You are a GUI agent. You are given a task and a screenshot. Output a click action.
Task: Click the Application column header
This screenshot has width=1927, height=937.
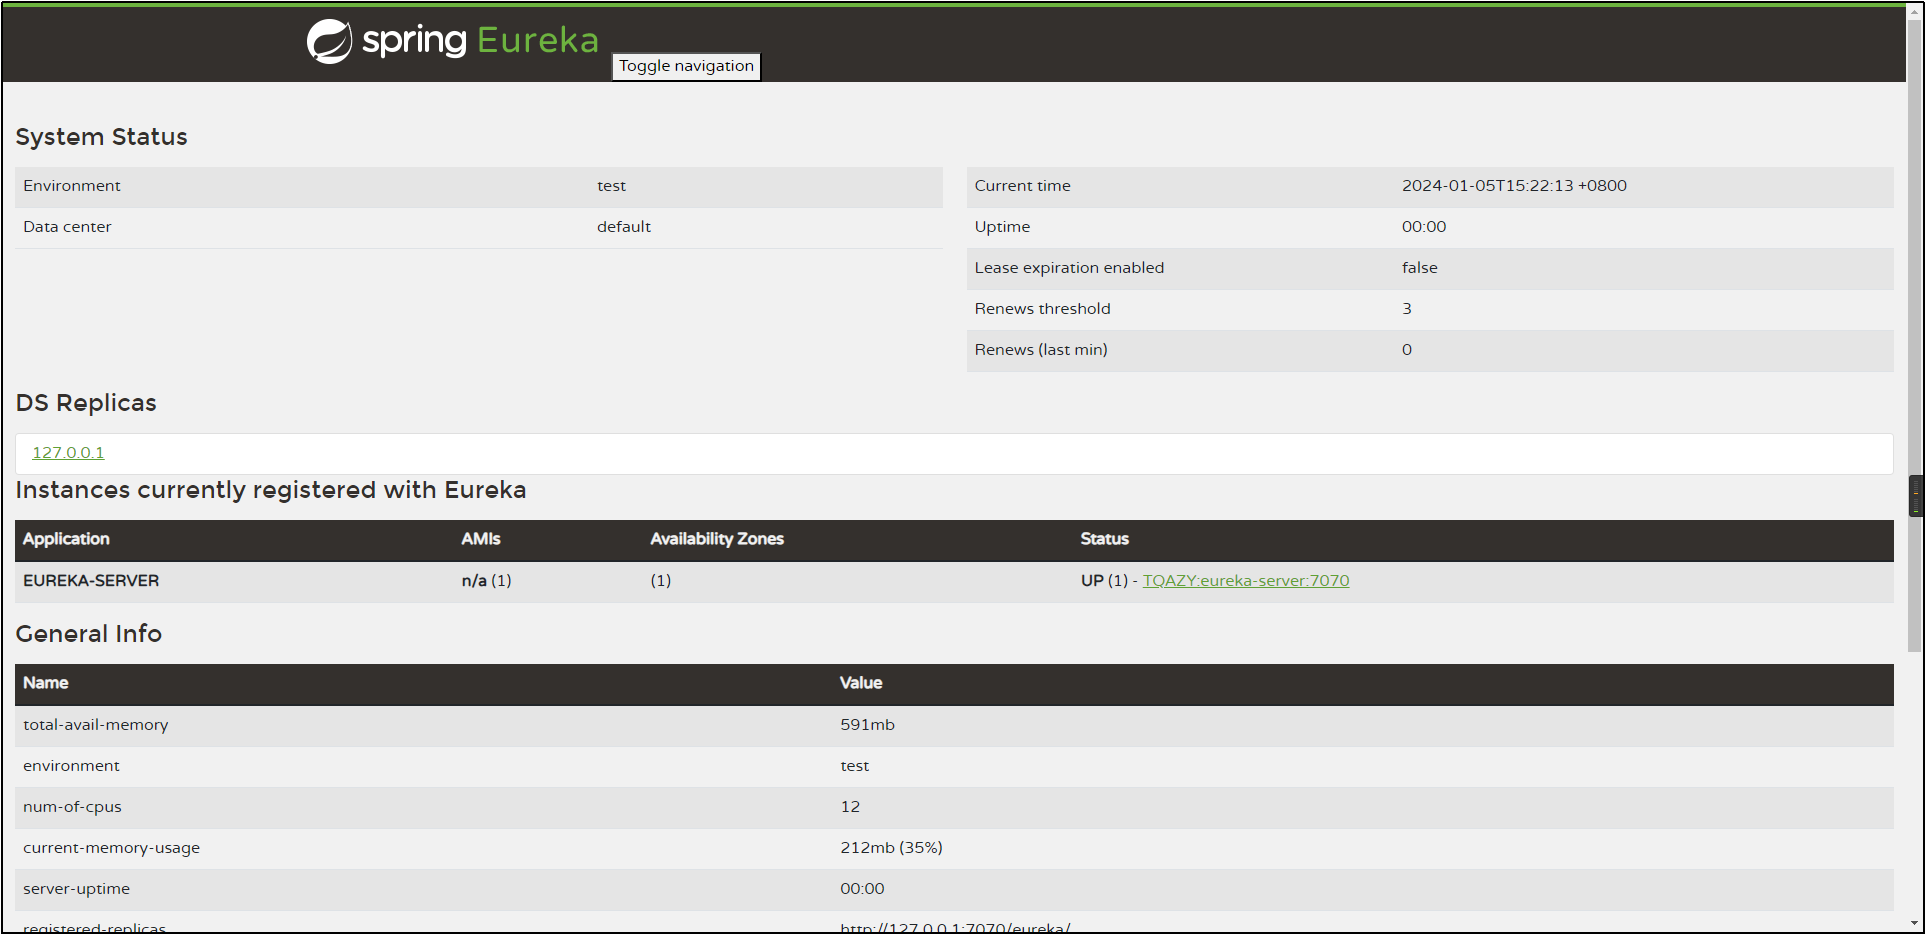point(66,539)
